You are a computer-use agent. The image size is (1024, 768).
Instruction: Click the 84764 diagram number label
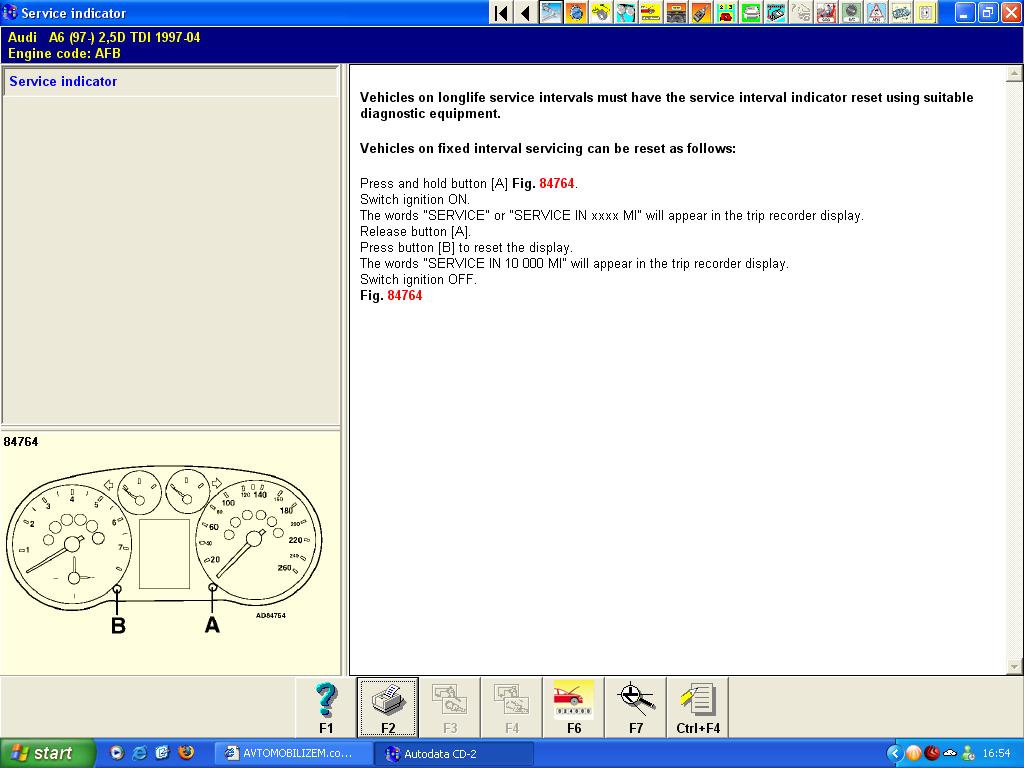21,441
